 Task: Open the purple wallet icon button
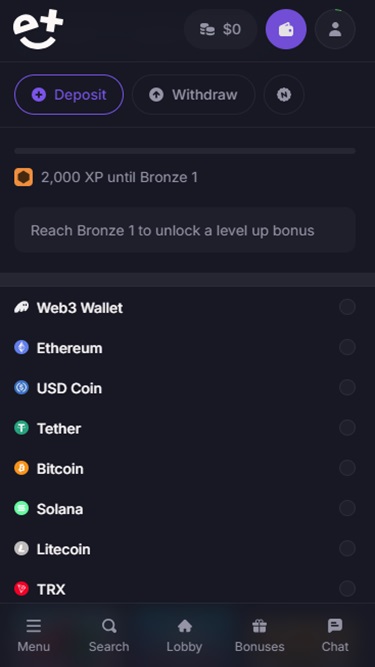286,29
